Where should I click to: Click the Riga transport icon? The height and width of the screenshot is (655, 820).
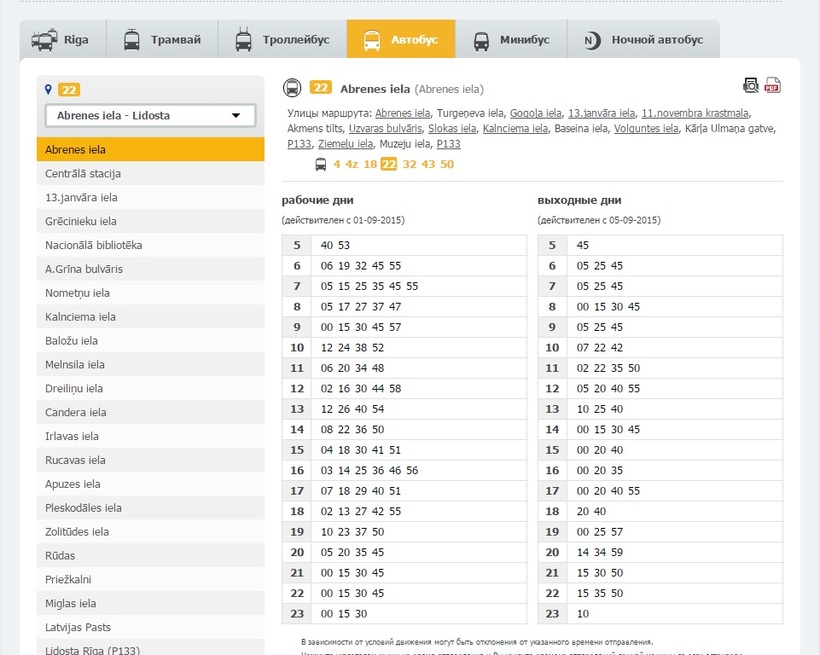tap(44, 41)
